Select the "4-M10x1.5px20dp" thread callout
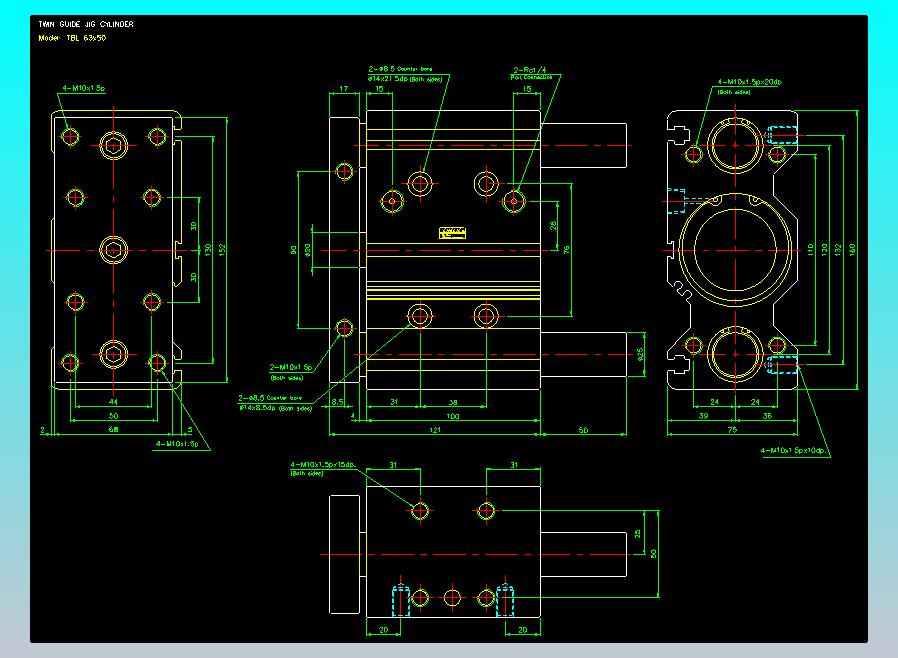This screenshot has width=898, height=658. tap(749, 82)
